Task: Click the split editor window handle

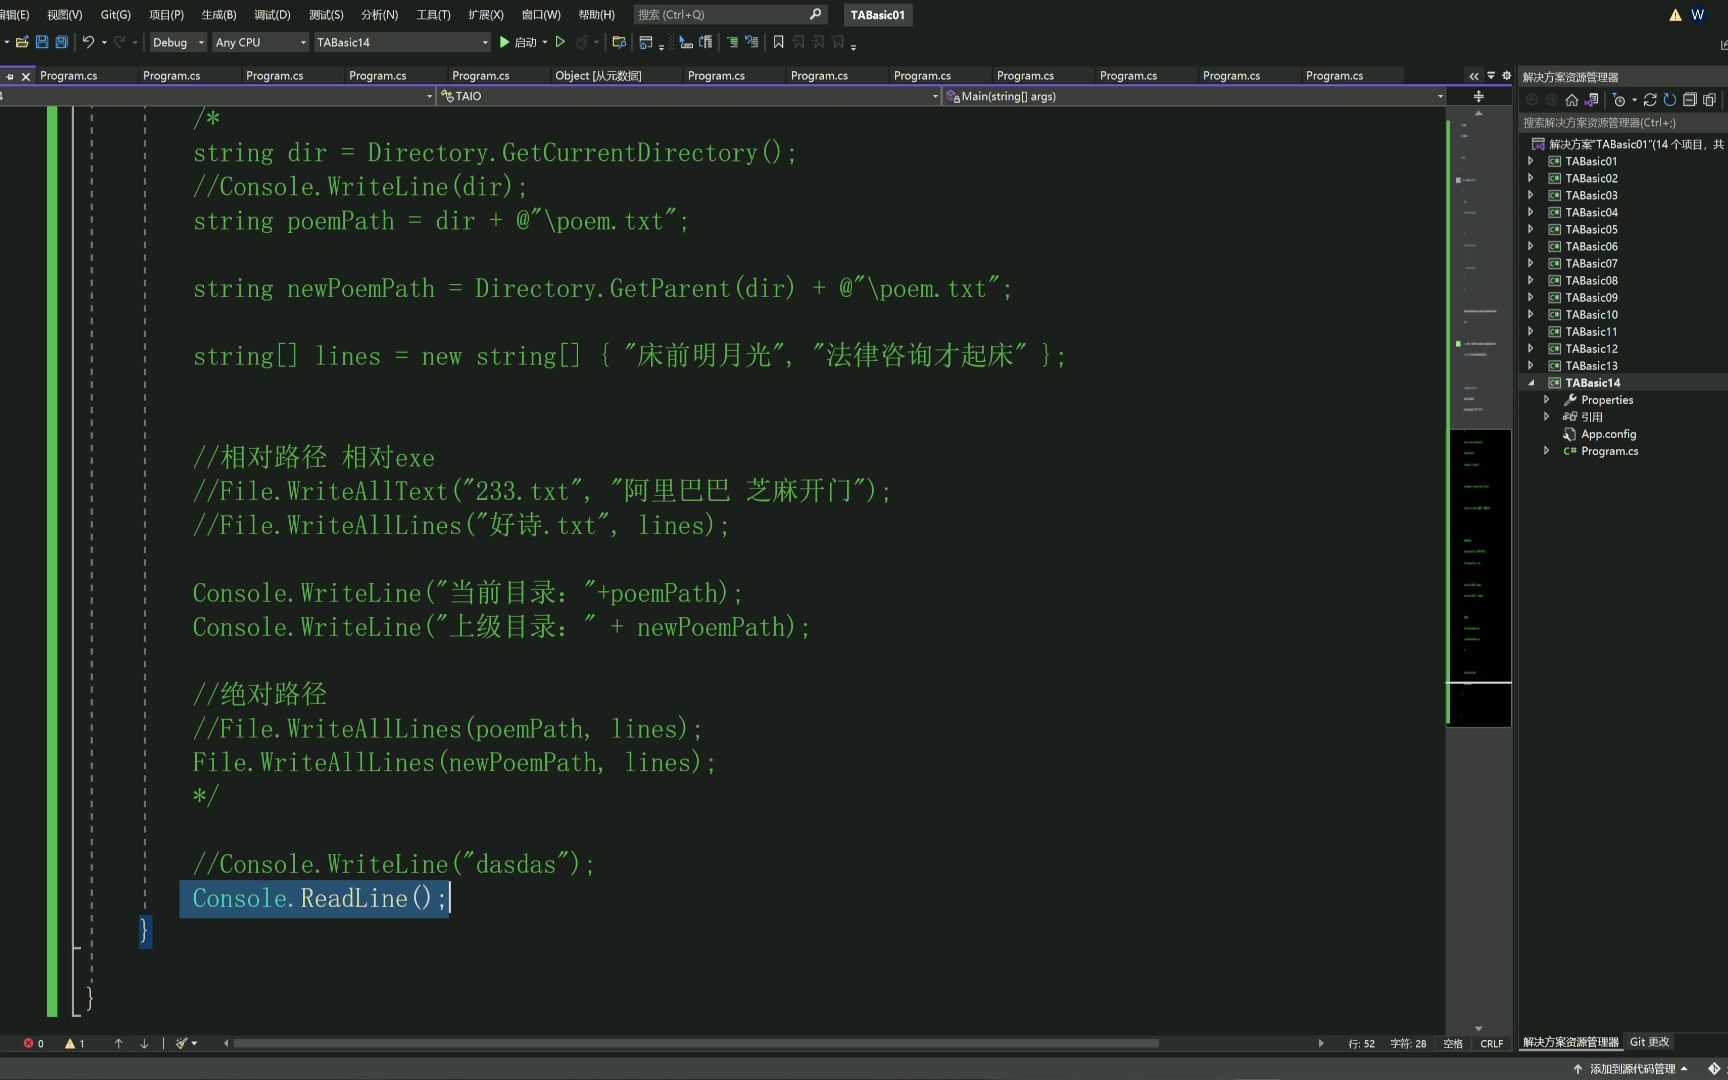Action: 1478,96
